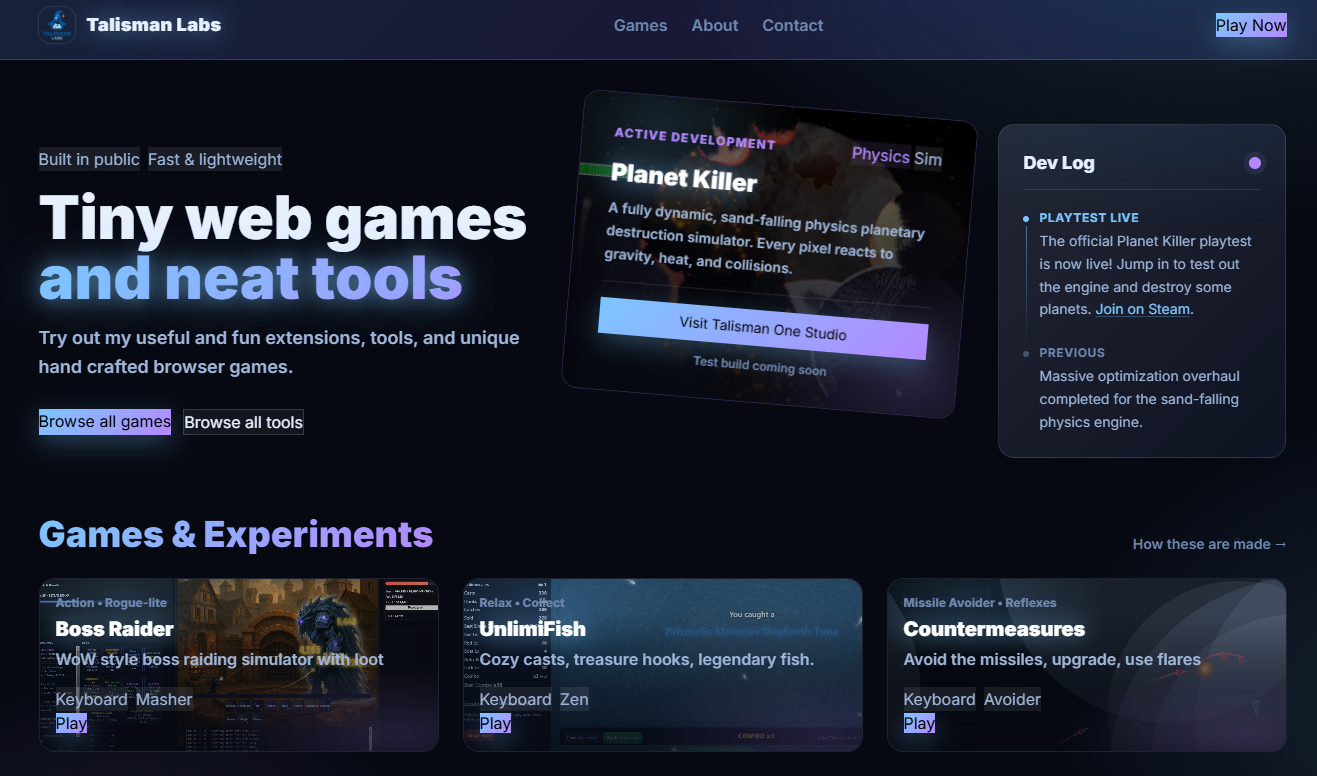The width and height of the screenshot is (1317, 776).
Task: Open the About page from the navbar
Action: coord(714,25)
